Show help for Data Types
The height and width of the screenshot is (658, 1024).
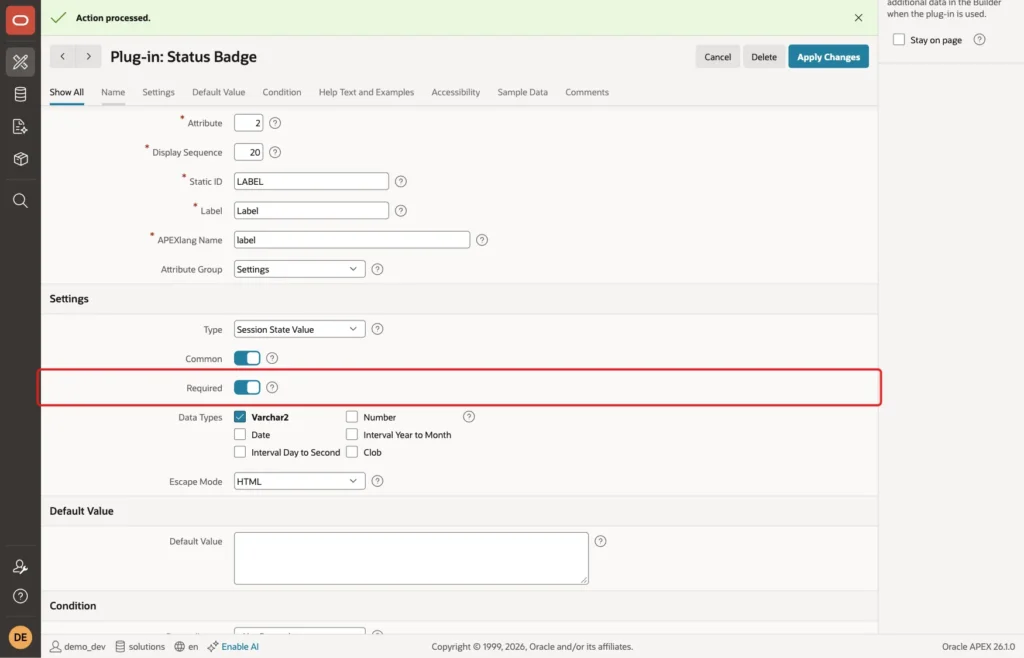[x=469, y=416]
